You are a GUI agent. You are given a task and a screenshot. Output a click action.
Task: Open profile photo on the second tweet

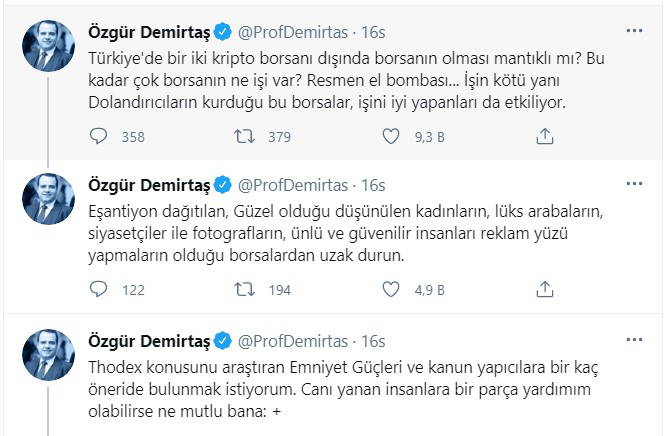pos(49,198)
